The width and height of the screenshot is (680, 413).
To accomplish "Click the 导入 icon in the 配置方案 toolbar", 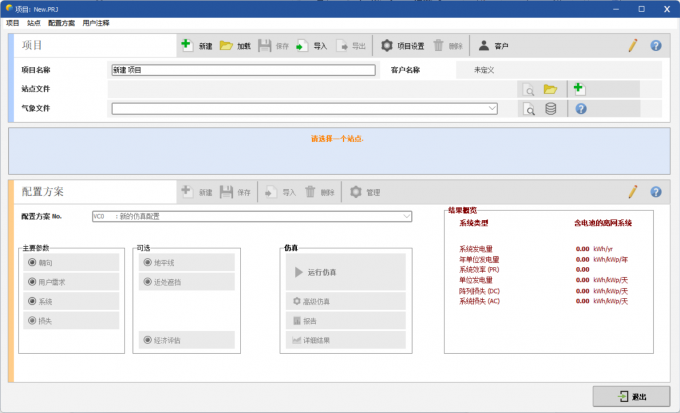I will click(x=271, y=192).
